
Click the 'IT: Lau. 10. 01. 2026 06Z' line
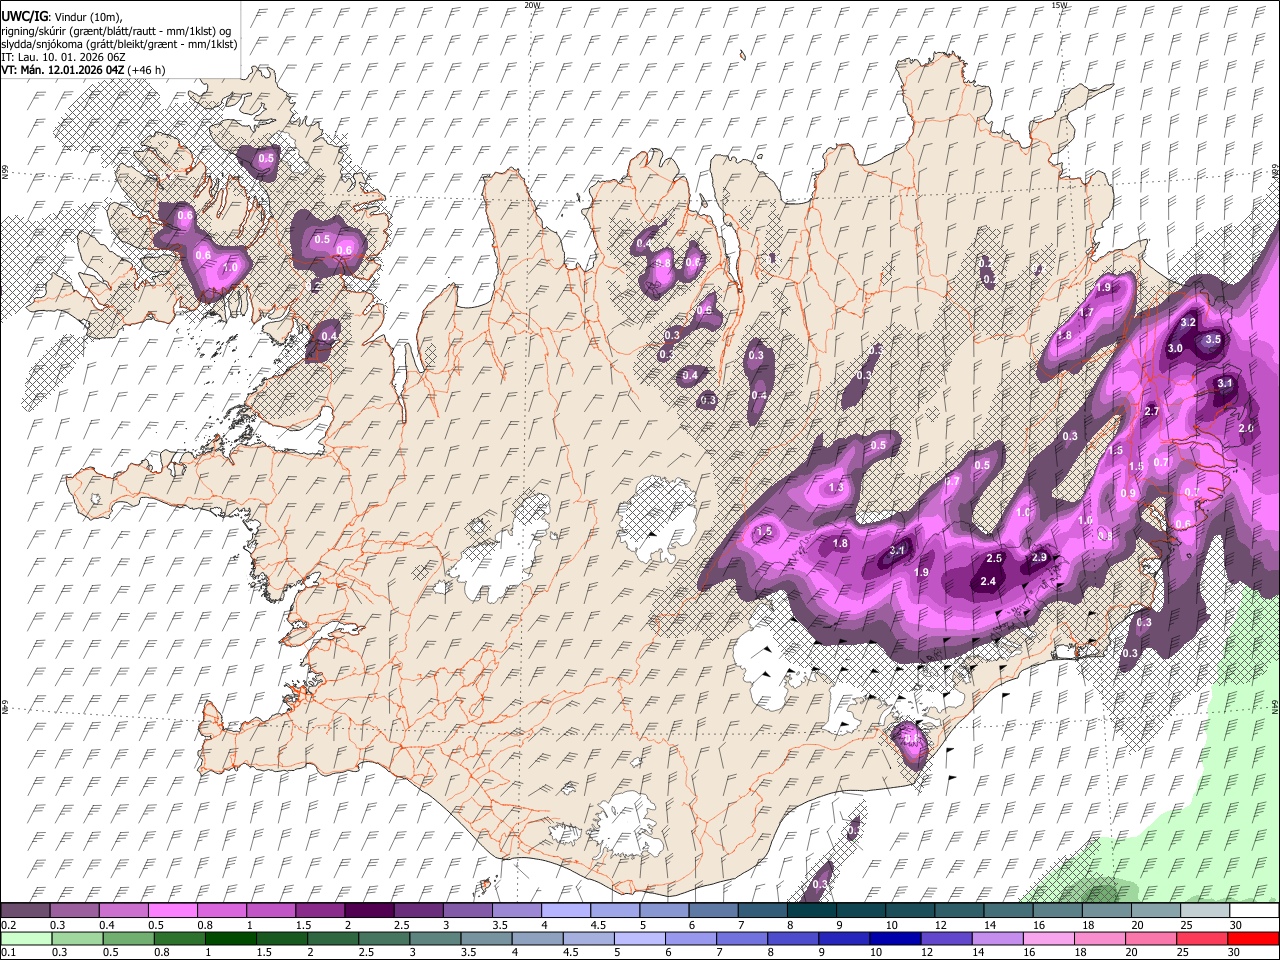(64, 57)
